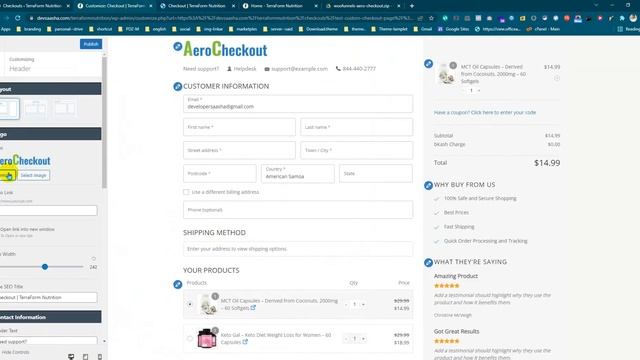Viewport: 640px width, 360px height.
Task: Switch to mobile preview device icon
Action: tap(100, 357)
